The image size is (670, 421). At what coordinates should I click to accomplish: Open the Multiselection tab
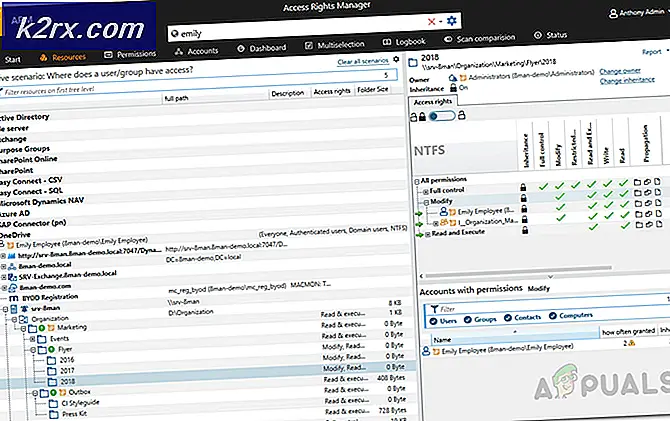pos(334,44)
